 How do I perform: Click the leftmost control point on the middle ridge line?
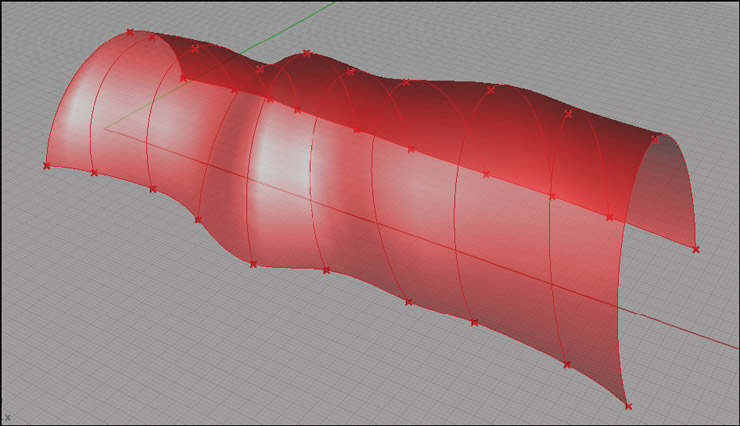coord(183,78)
